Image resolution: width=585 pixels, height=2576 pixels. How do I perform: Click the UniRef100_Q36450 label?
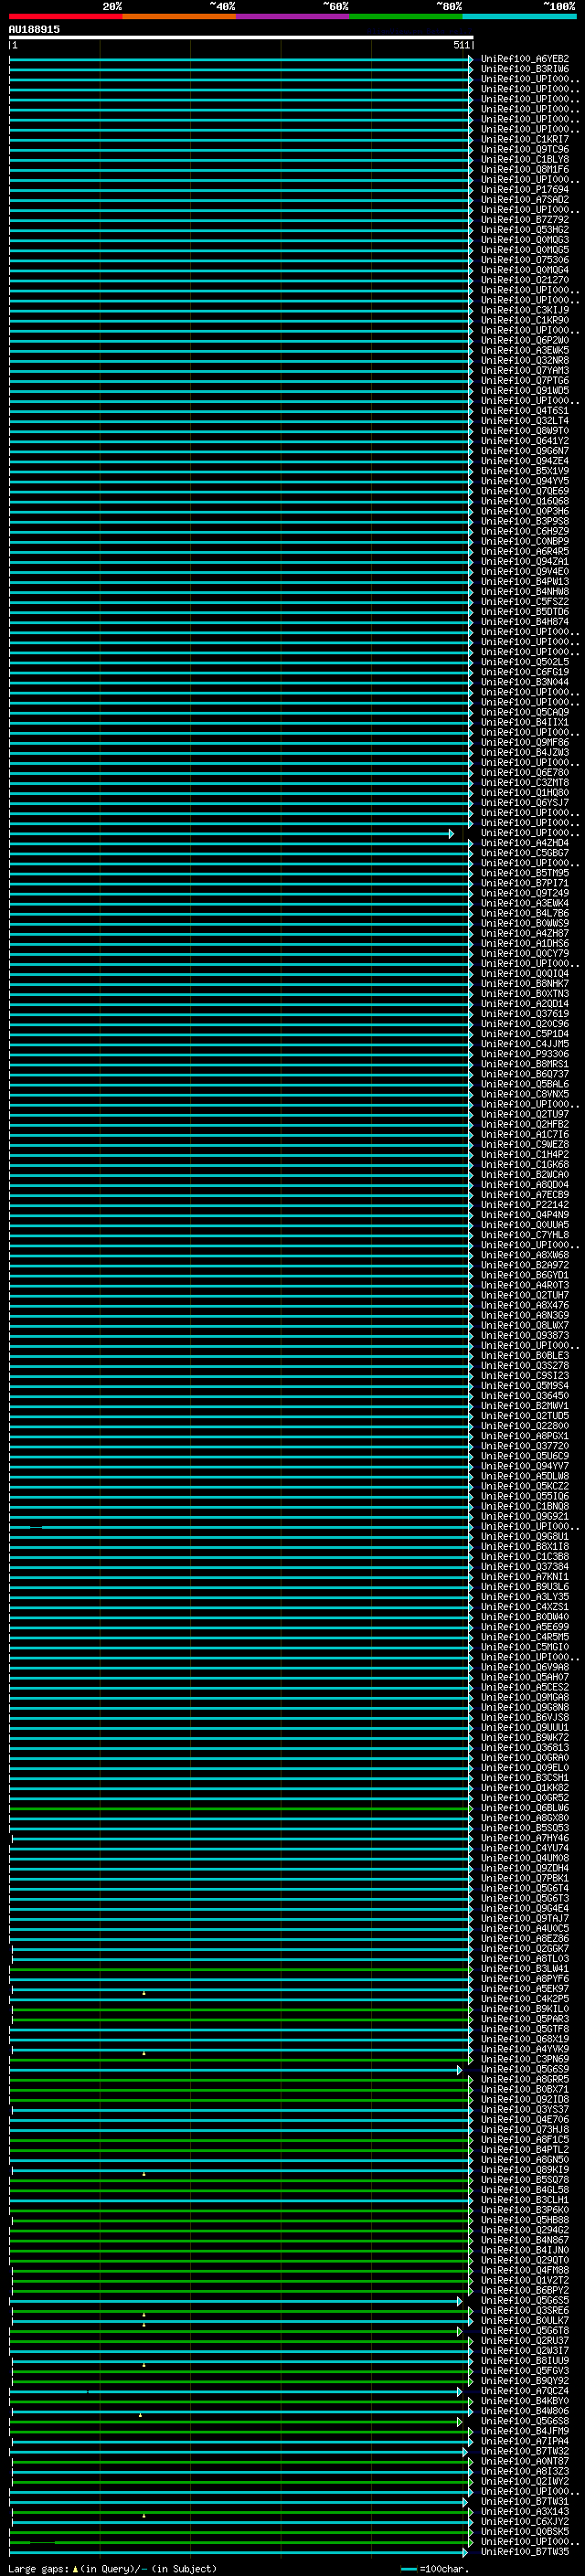[525, 1395]
